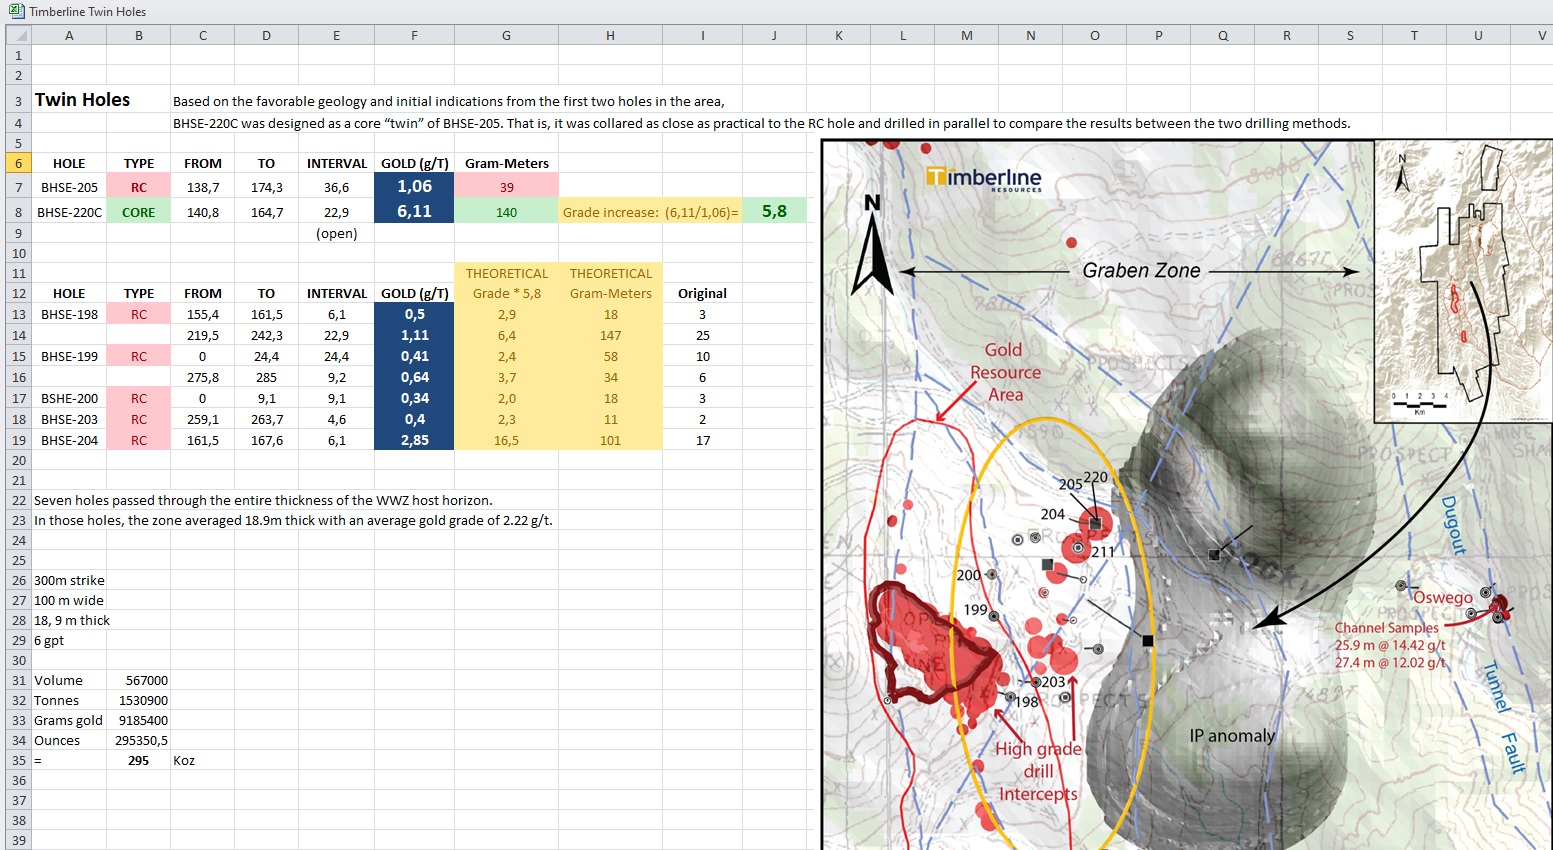Select the 16,5 theoretical grade cell
This screenshot has width=1553, height=850.
click(x=506, y=440)
